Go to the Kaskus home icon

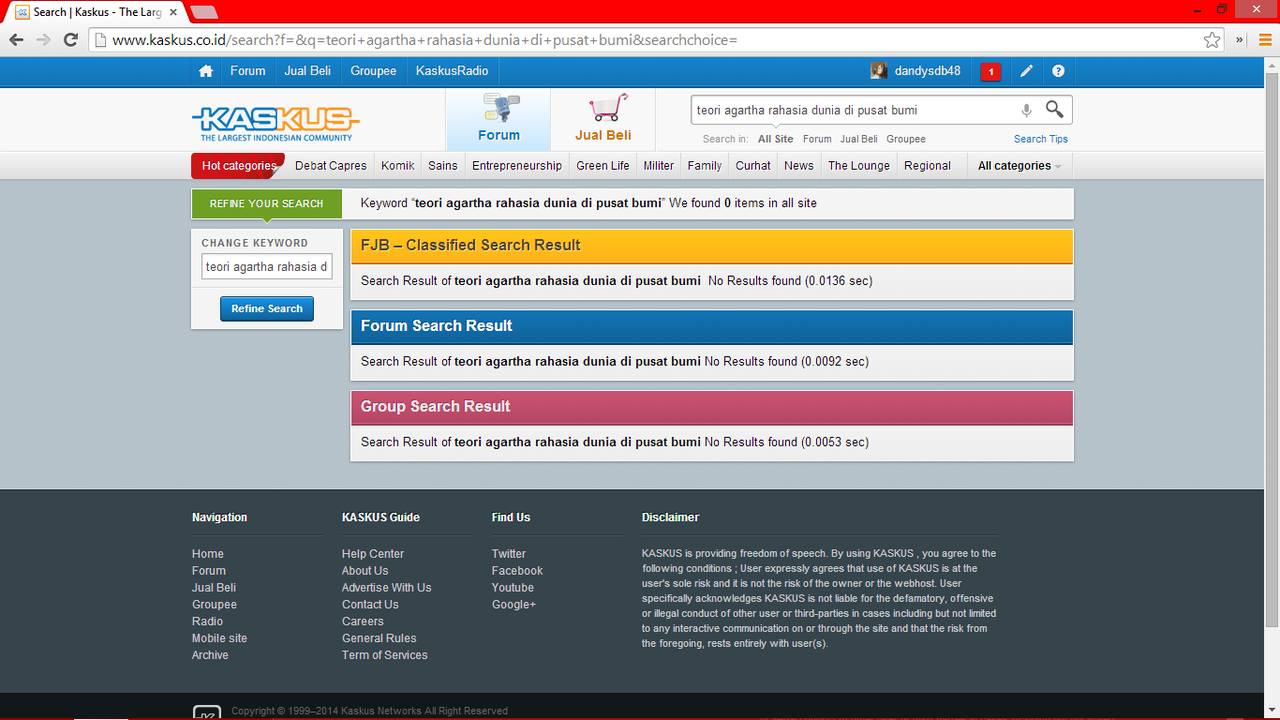pyautogui.click(x=206, y=71)
